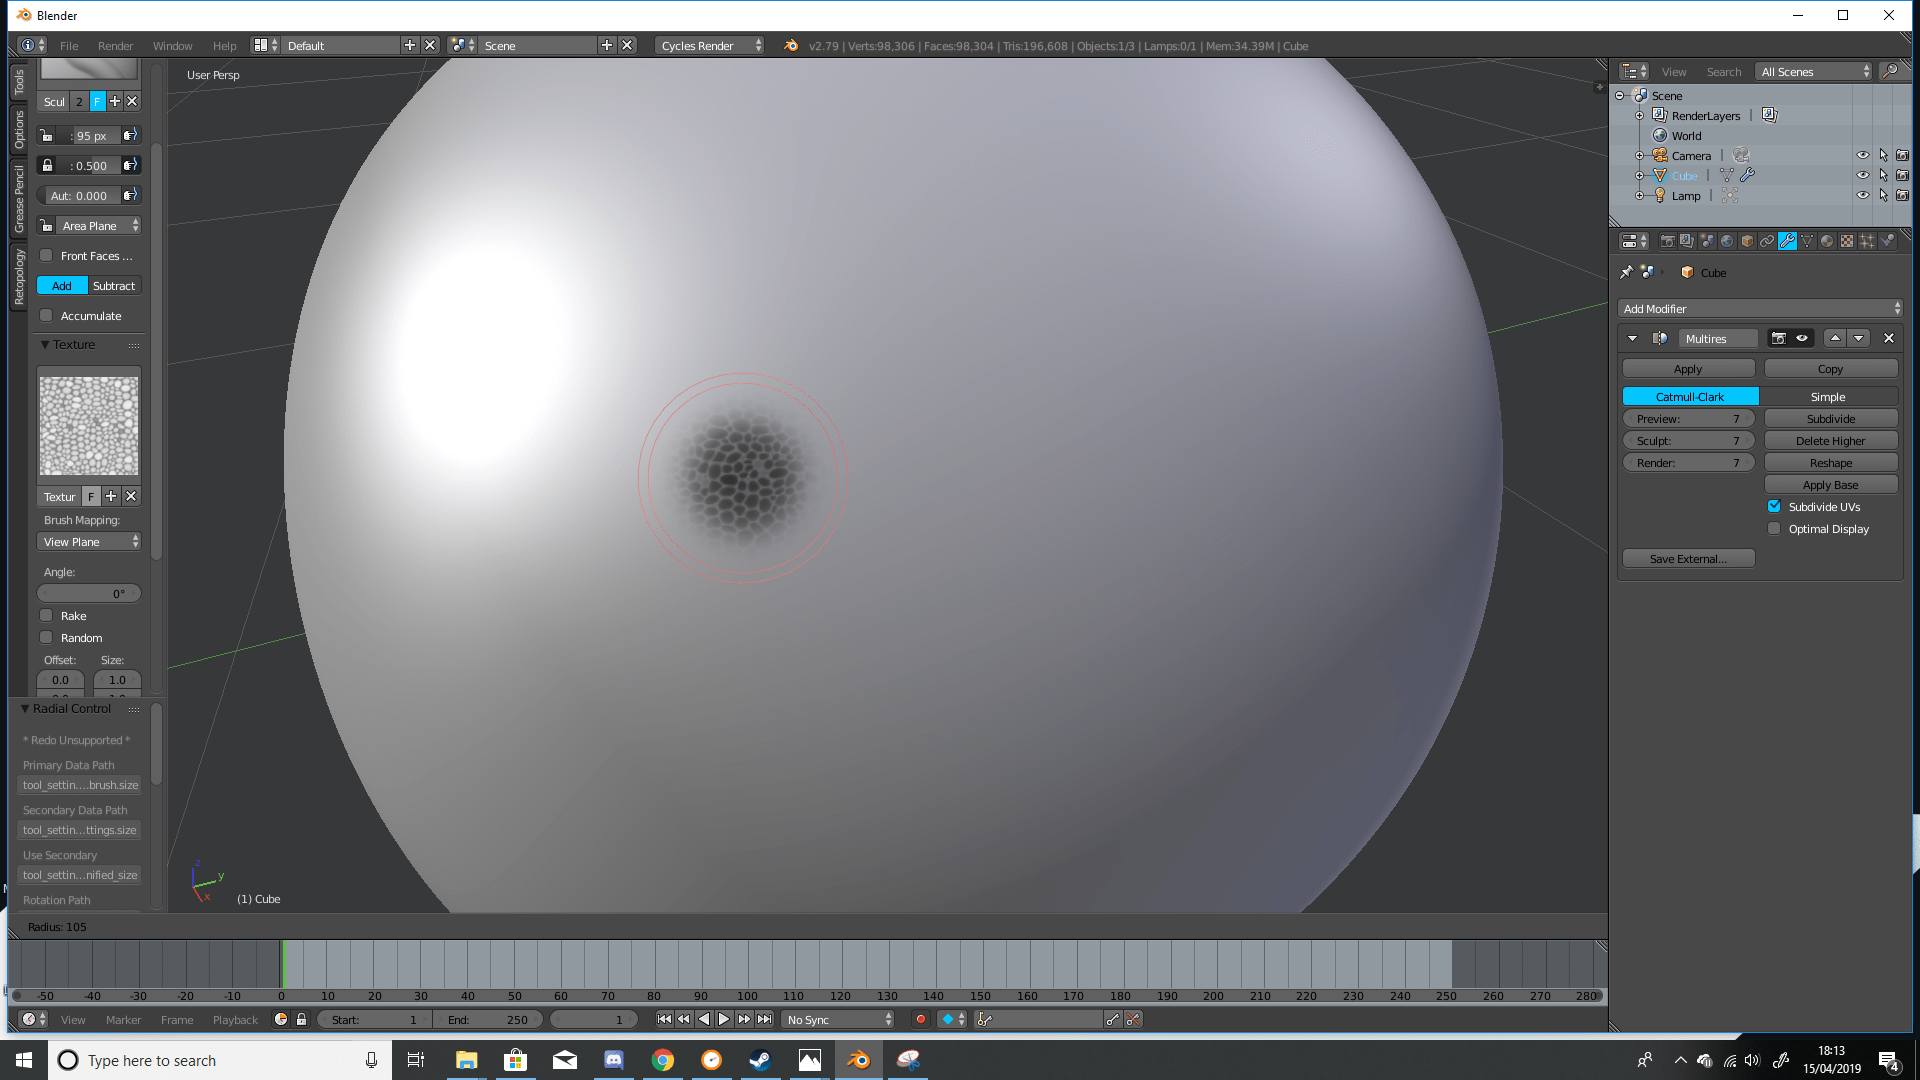Select the Particles properties tab

pos(1868,240)
